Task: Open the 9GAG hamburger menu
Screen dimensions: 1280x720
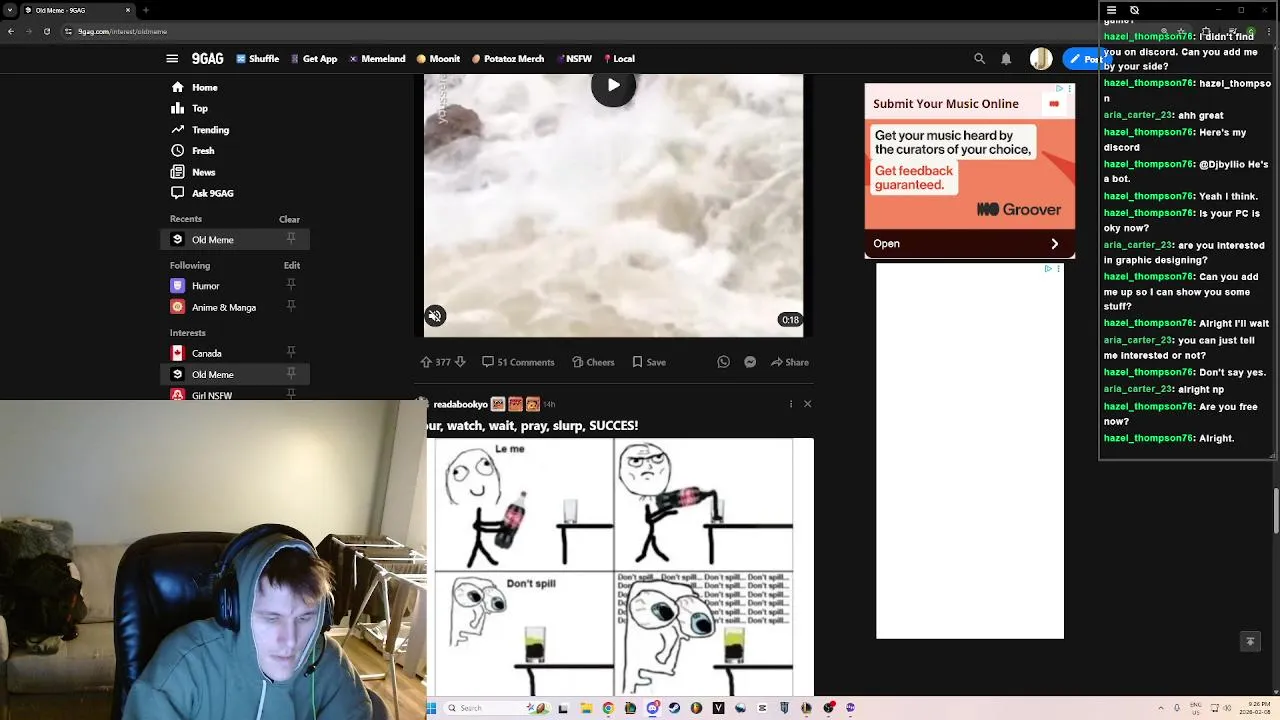Action: pyautogui.click(x=172, y=59)
